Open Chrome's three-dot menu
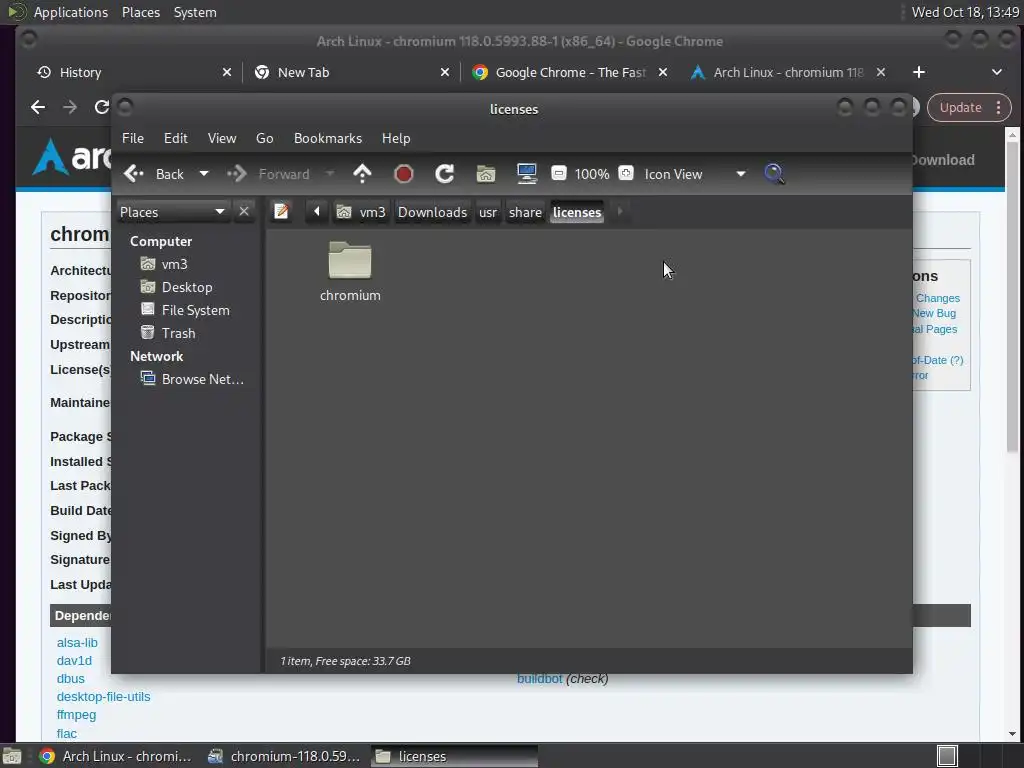1024x768 pixels. point(999,108)
